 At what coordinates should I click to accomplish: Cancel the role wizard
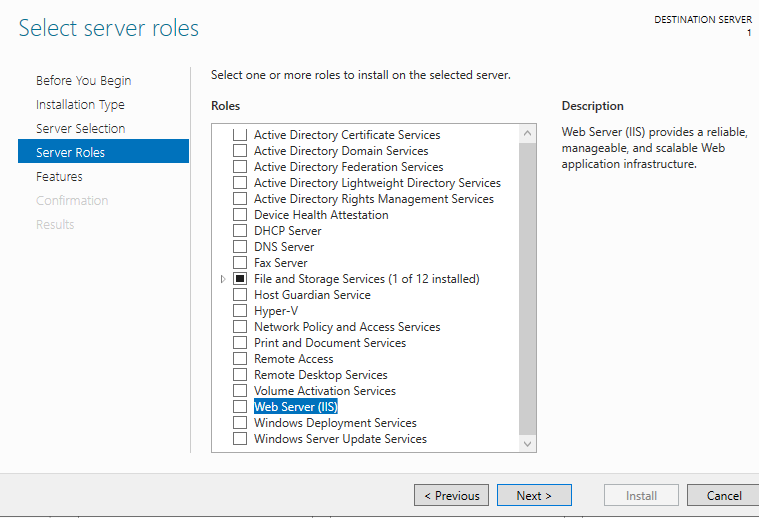723,495
